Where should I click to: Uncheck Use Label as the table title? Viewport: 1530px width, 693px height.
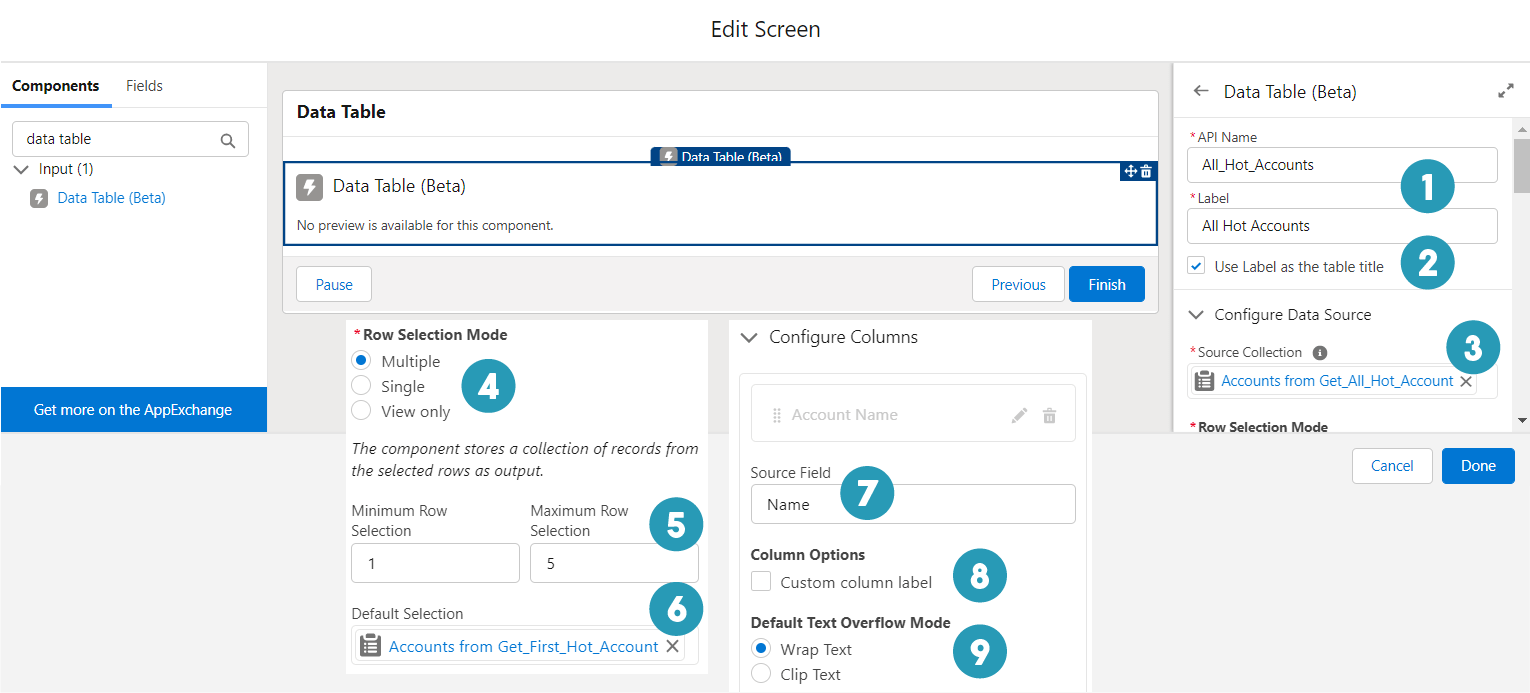1196,265
